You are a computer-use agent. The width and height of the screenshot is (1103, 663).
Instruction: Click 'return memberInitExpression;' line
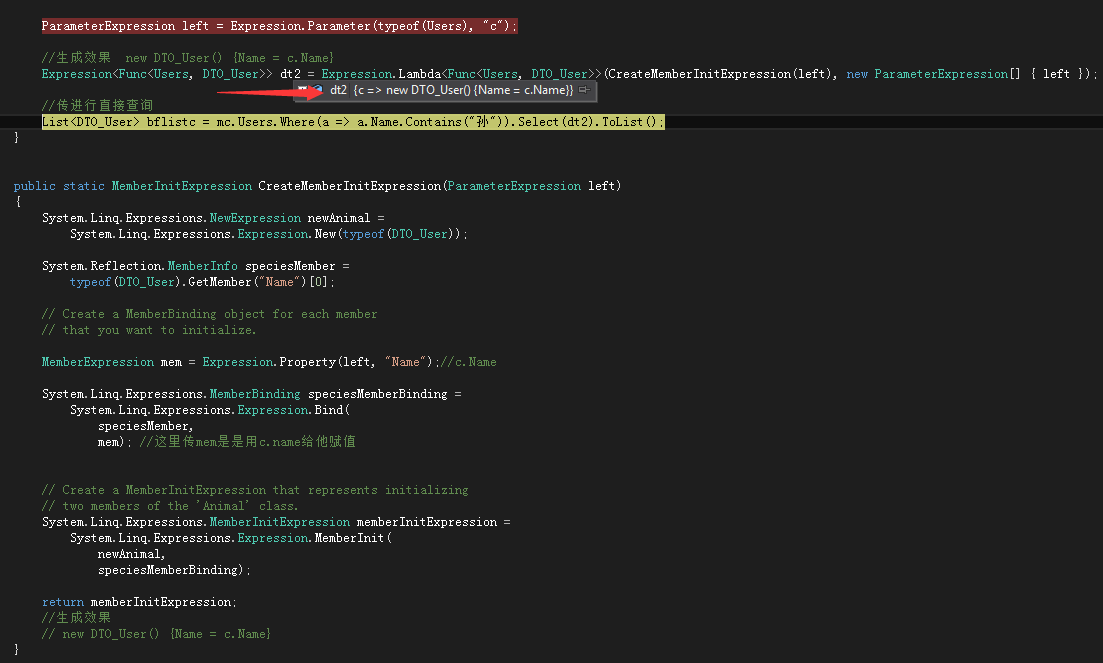pyautogui.click(x=139, y=602)
